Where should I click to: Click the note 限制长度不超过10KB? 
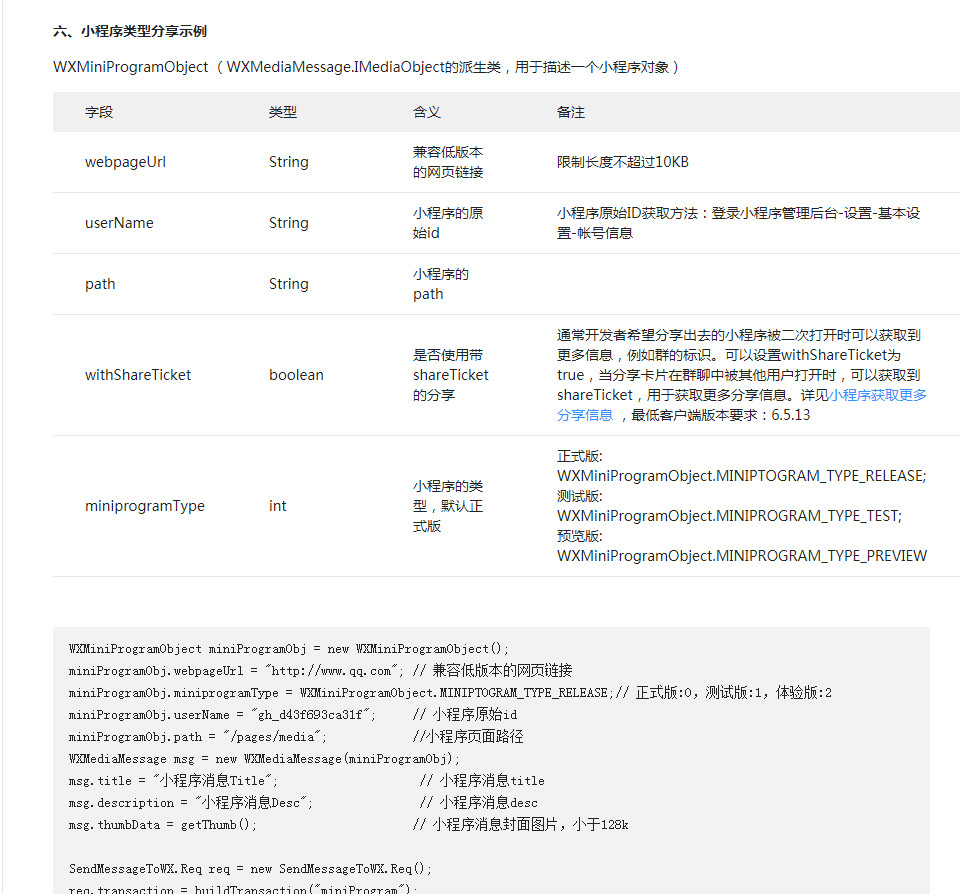pyautogui.click(x=623, y=162)
